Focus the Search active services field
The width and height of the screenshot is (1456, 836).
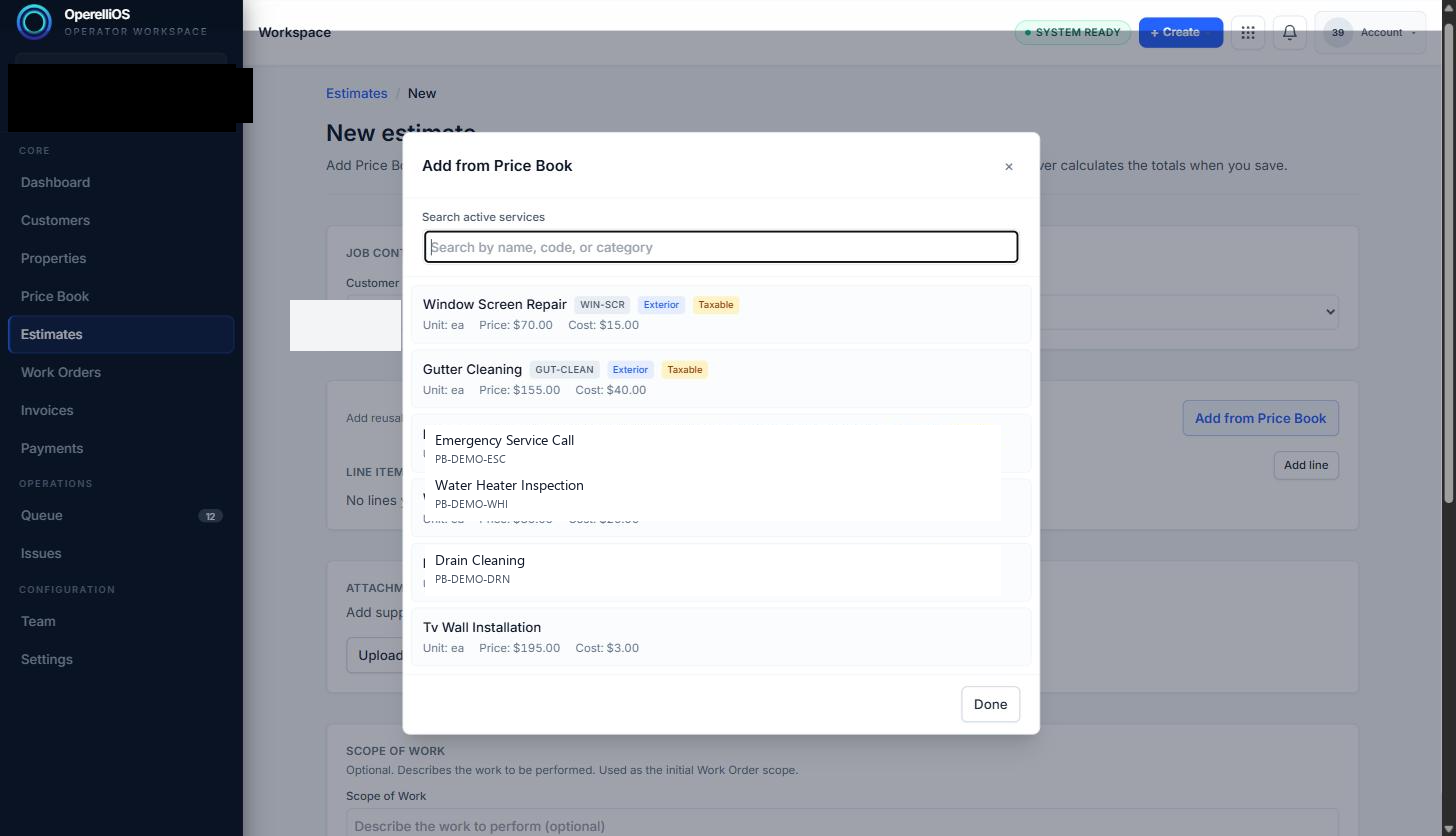[721, 247]
